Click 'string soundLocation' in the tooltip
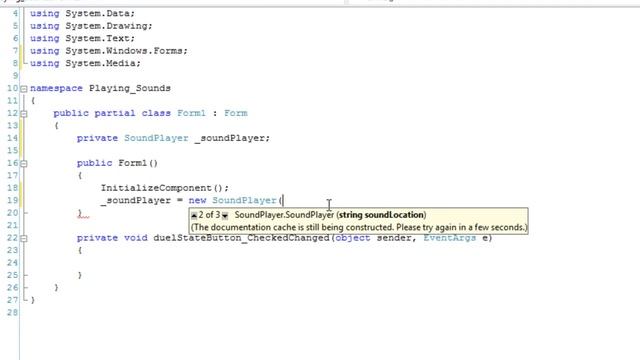 pos(381,215)
